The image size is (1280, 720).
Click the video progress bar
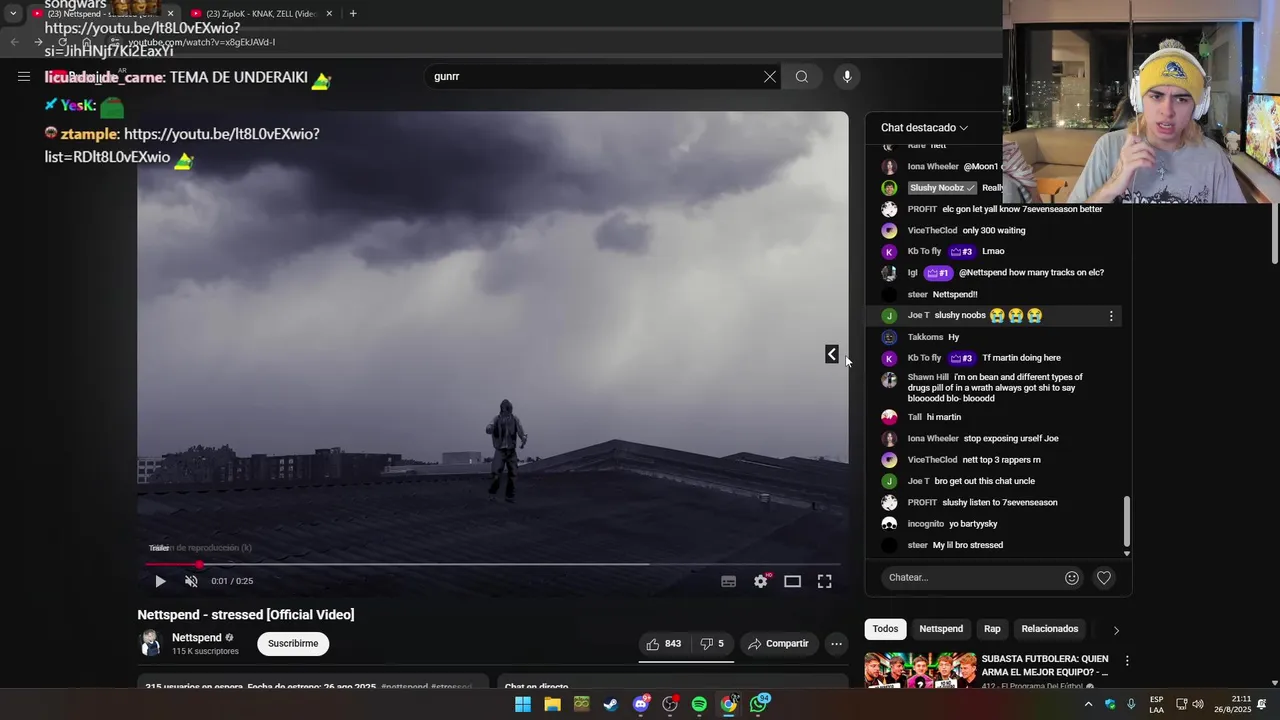pyautogui.click(x=492, y=565)
